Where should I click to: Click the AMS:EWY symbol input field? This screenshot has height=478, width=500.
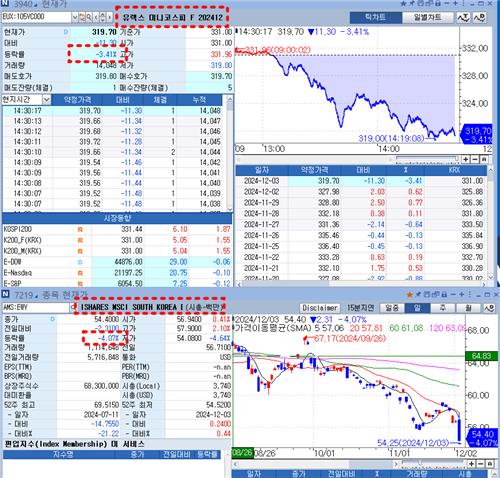(x=35, y=307)
